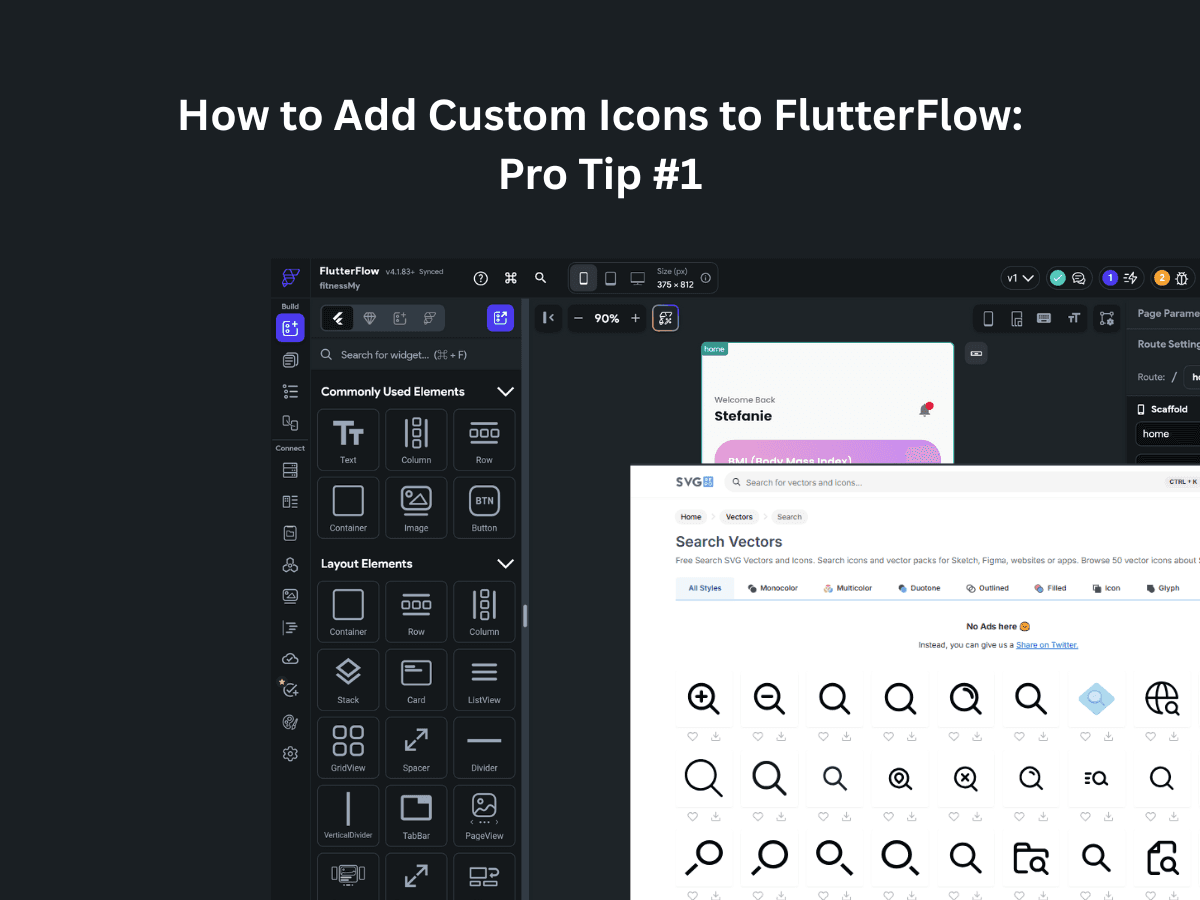Click the green checkmark status icon
Viewport: 1200px width, 900px height.
[x=1057, y=278]
